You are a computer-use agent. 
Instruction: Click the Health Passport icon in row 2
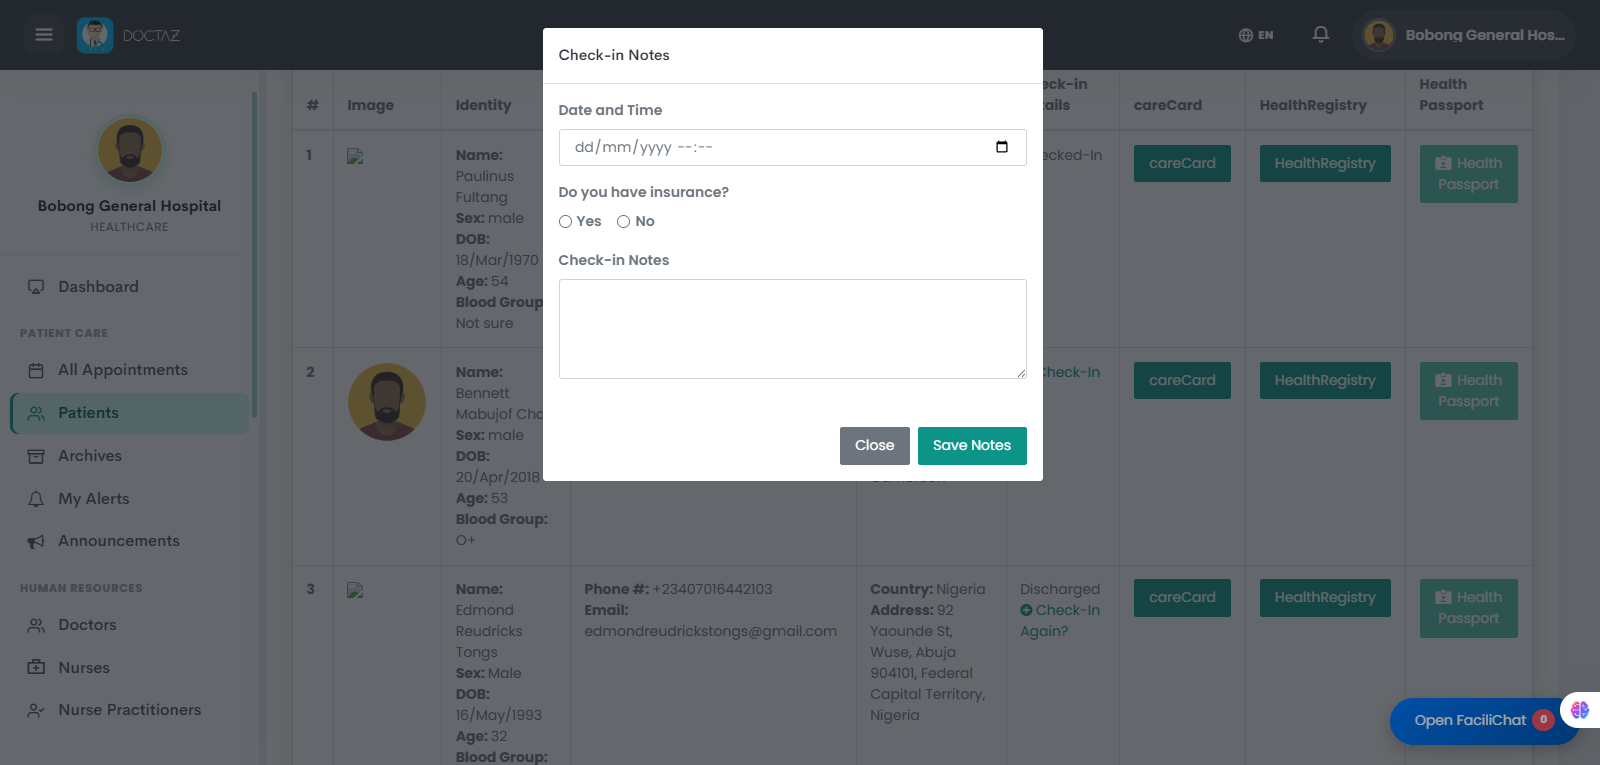[1443, 380]
